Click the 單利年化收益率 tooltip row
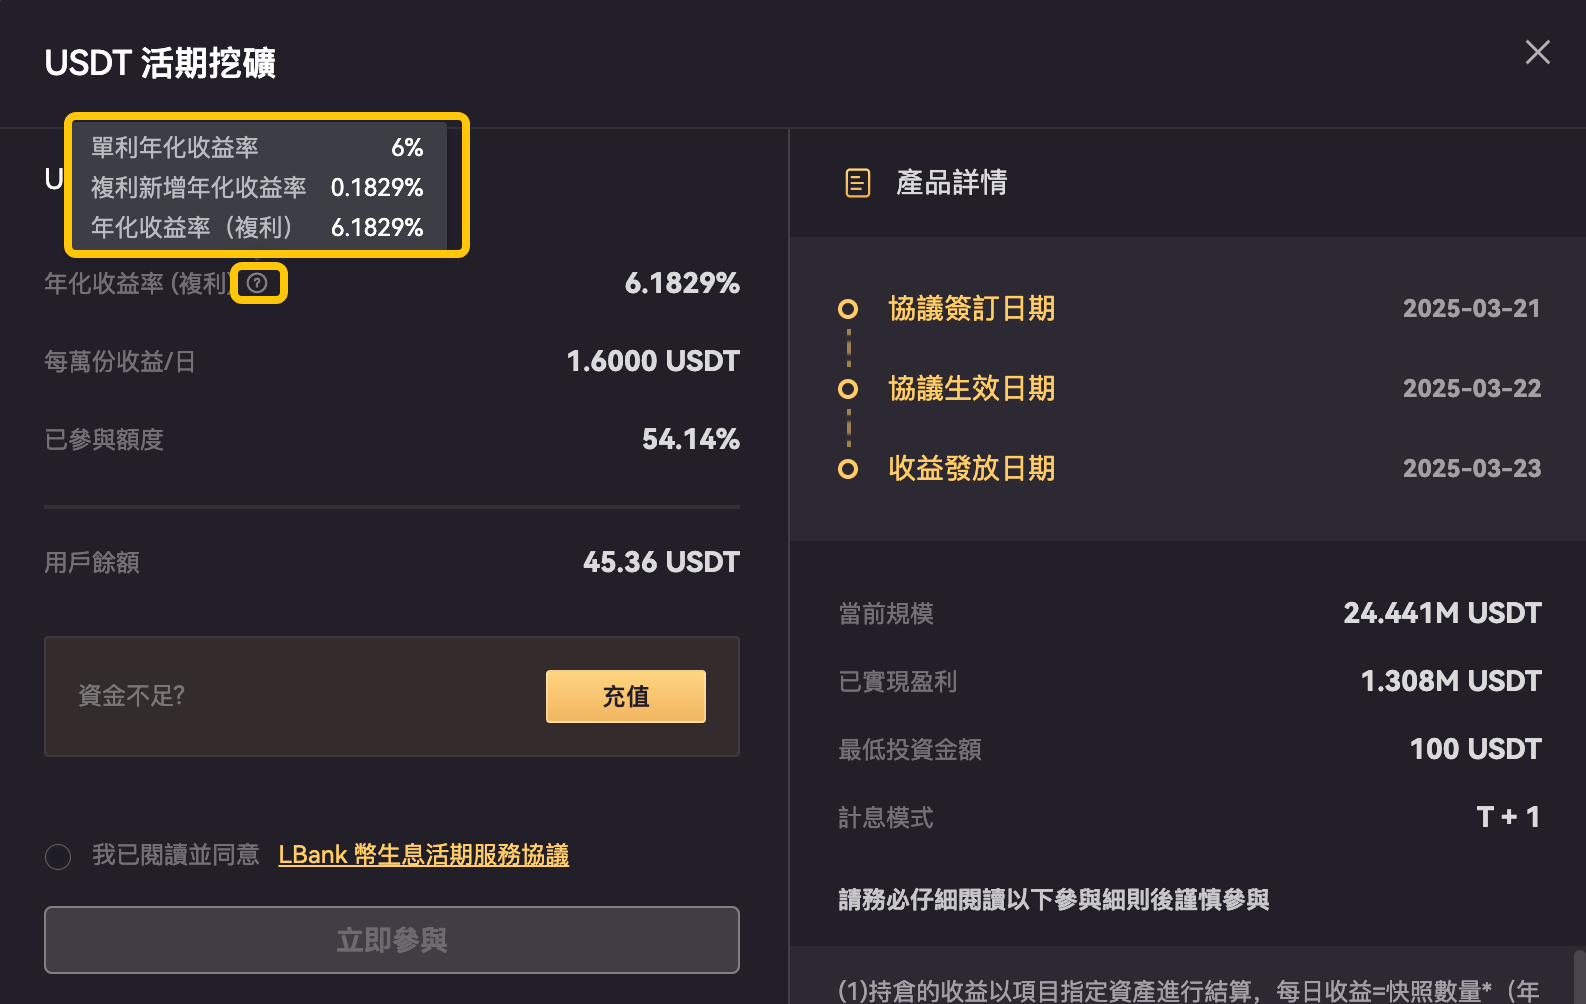Viewport: 1586px width, 1004px height. tap(257, 148)
